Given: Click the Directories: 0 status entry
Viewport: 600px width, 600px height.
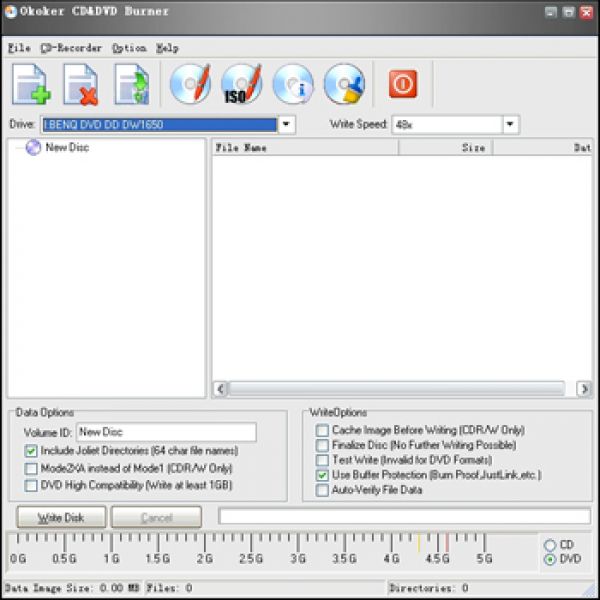Looking at the screenshot, I should pos(429,588).
